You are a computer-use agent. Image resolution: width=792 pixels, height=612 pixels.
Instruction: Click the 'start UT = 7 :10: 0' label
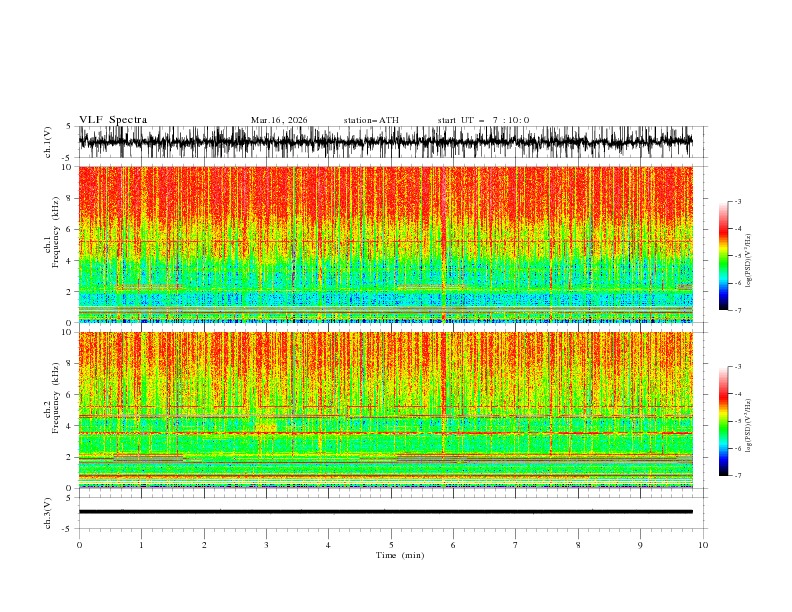coord(483,120)
